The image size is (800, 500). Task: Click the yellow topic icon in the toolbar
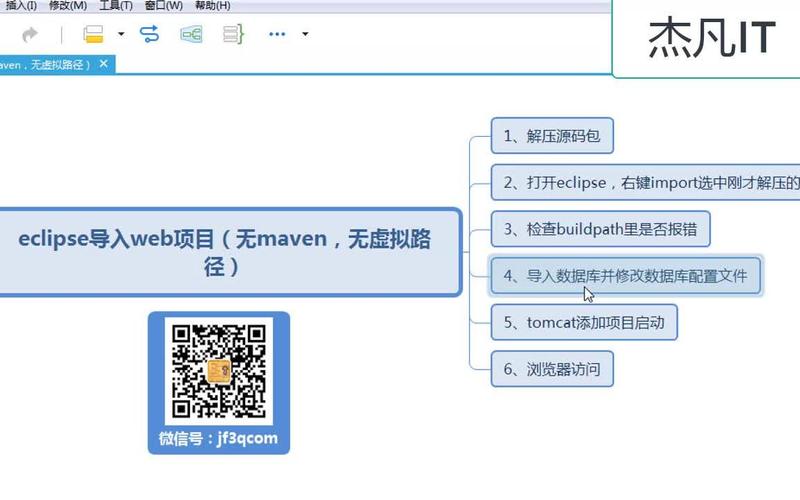93,34
